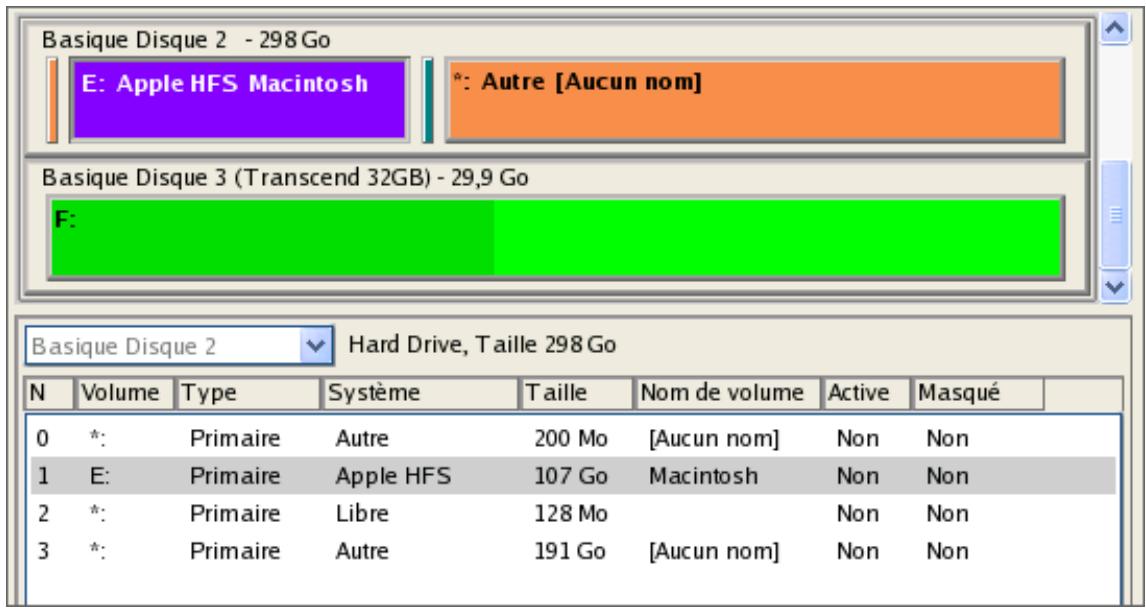Sort by the Nom de volume column header
This screenshot has width=1146, height=609.
[x=729, y=393]
